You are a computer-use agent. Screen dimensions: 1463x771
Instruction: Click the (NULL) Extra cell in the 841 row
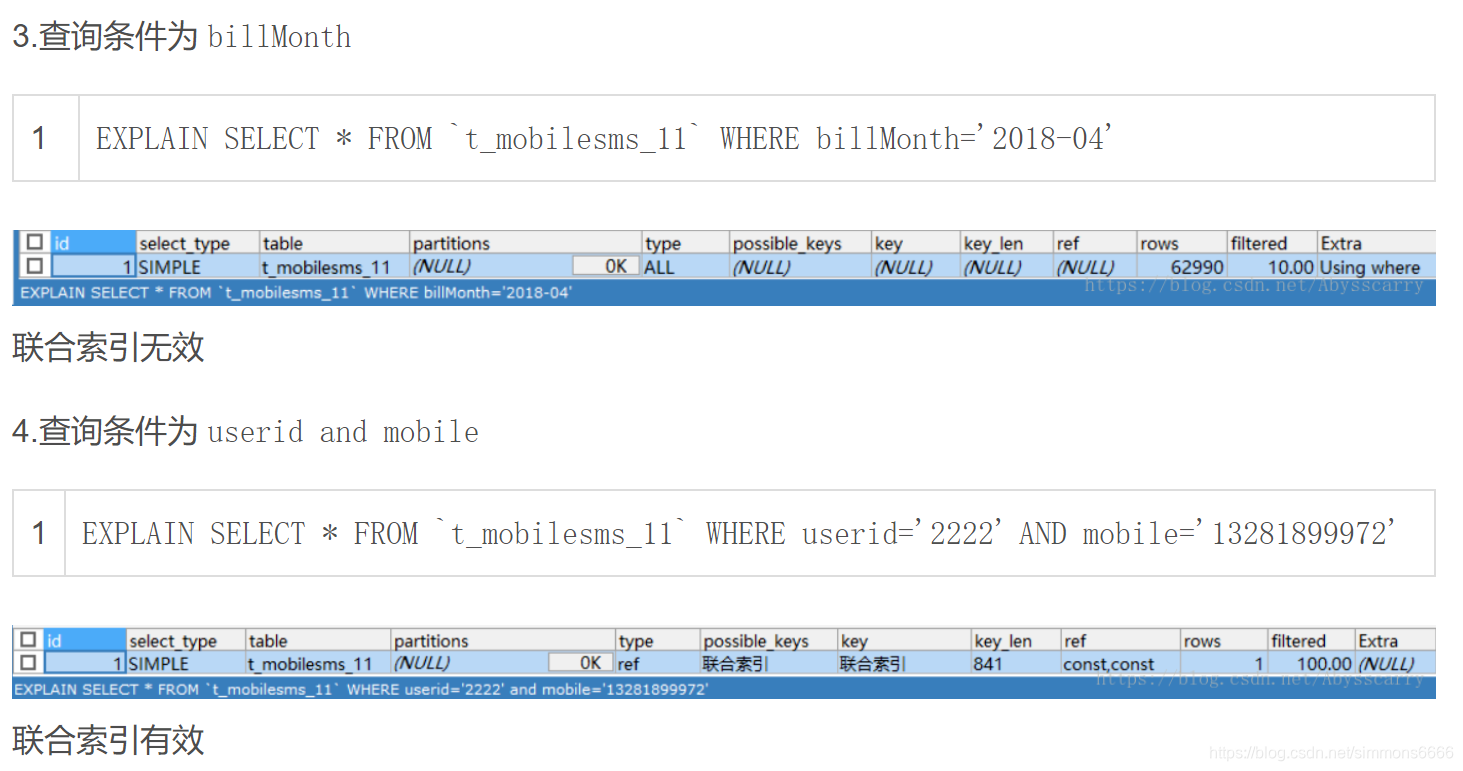(1395, 664)
